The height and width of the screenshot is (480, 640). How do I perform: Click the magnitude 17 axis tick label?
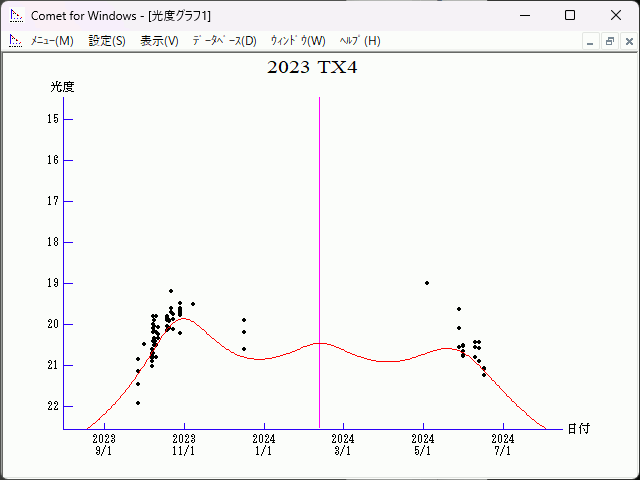[x=53, y=201]
